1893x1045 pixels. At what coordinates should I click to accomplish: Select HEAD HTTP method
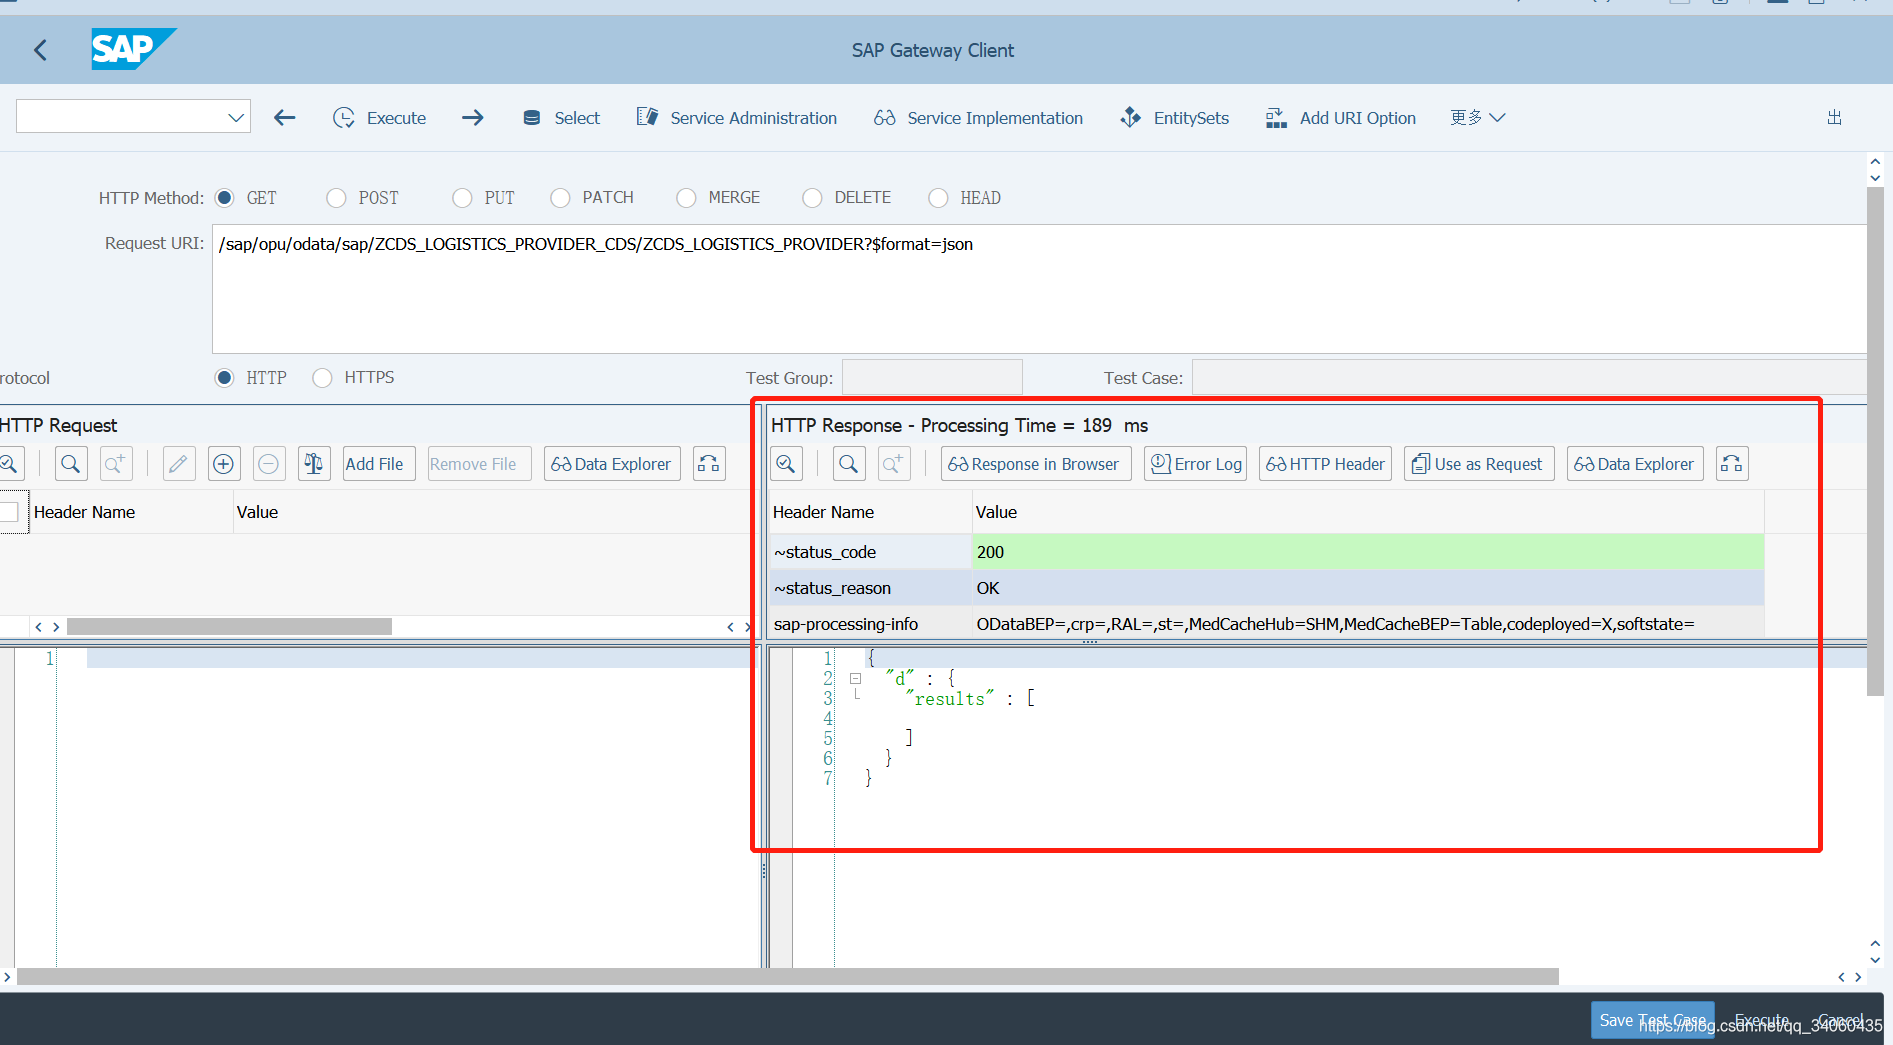point(938,198)
